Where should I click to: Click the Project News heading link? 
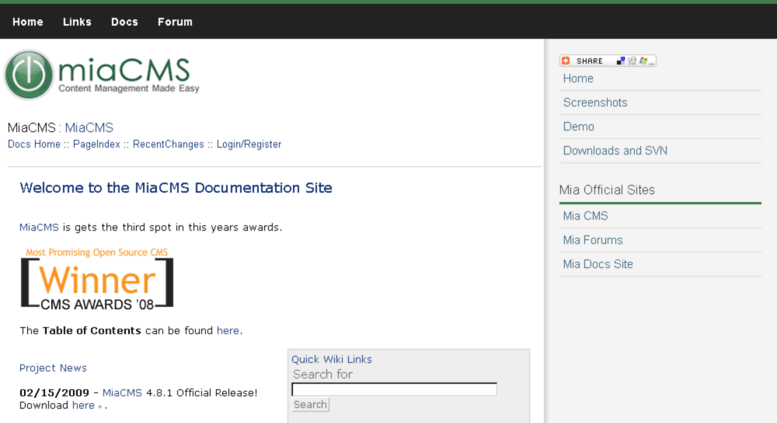point(53,368)
